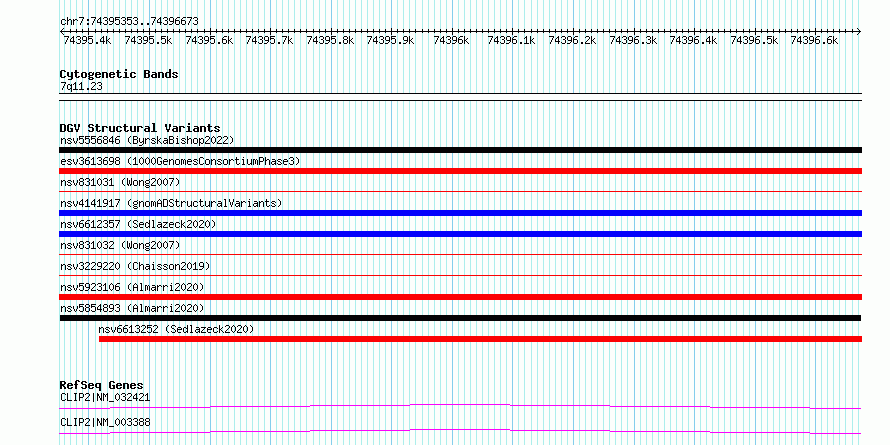890x445 pixels.
Task: Open the CLIP2|NM_032421 transcript label
Action: click(105, 397)
